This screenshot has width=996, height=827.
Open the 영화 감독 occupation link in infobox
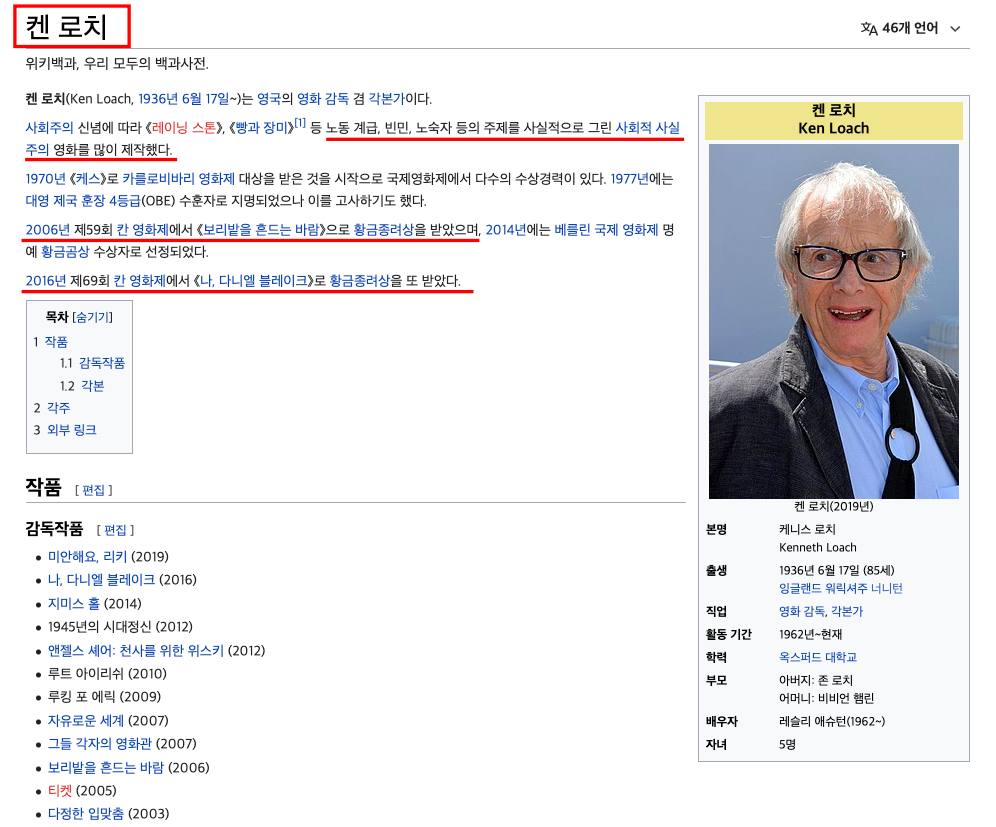tap(801, 611)
